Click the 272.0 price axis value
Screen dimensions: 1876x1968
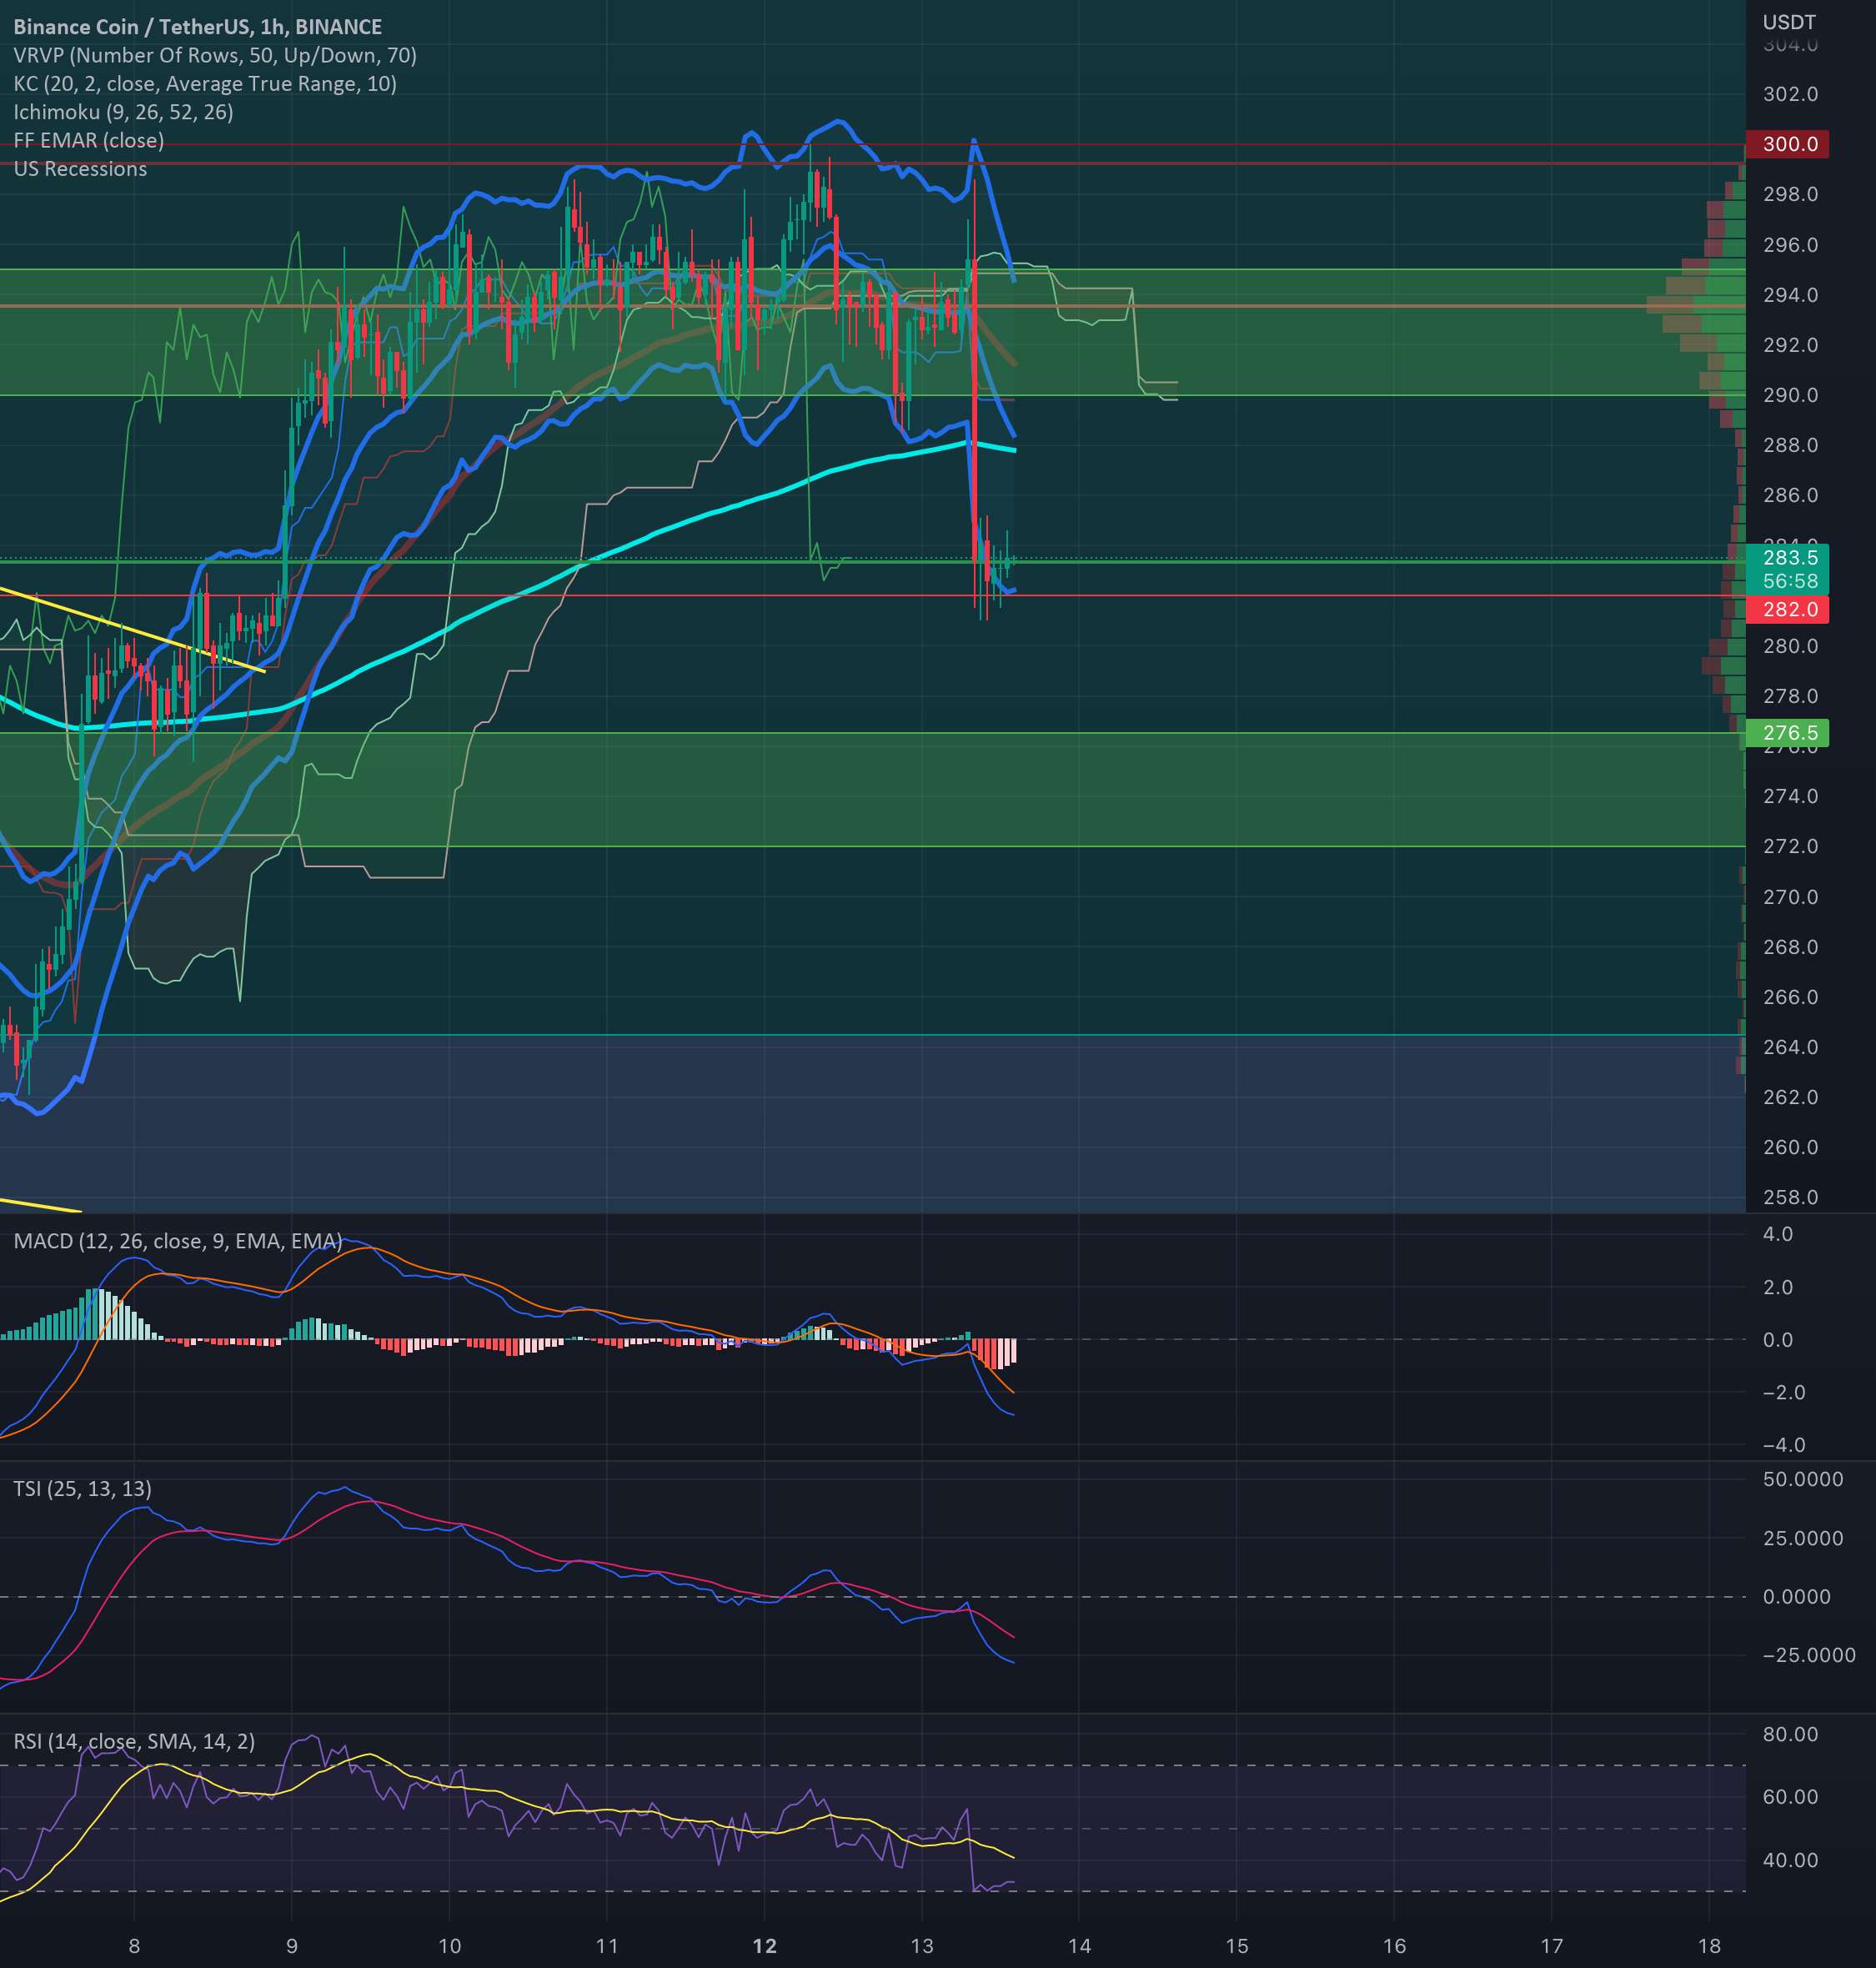1790,846
